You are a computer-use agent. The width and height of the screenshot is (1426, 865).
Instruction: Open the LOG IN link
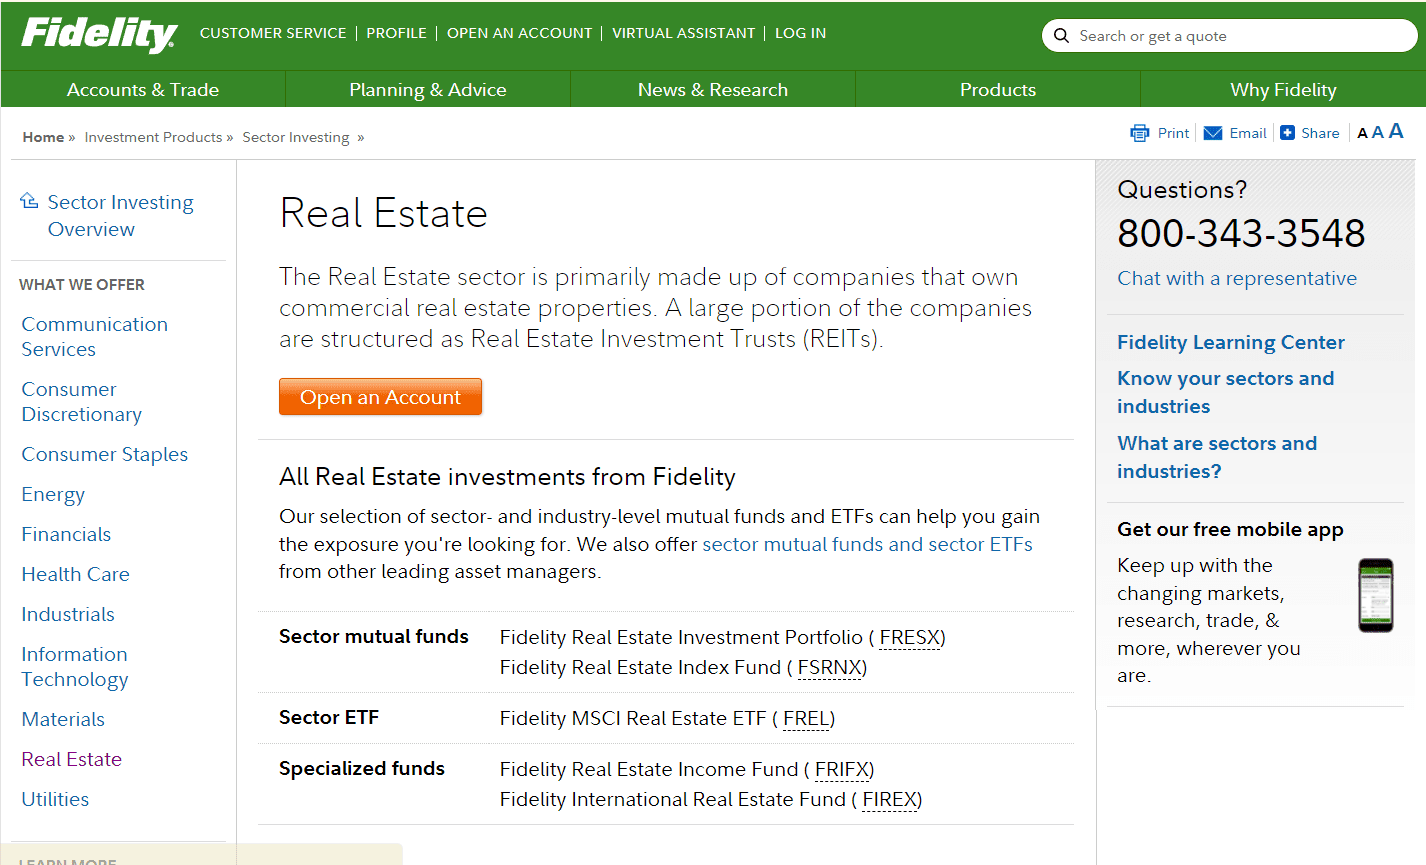click(800, 33)
